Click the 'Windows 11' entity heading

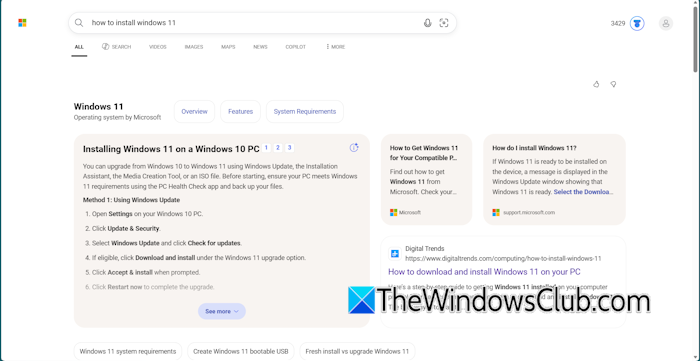(x=98, y=107)
